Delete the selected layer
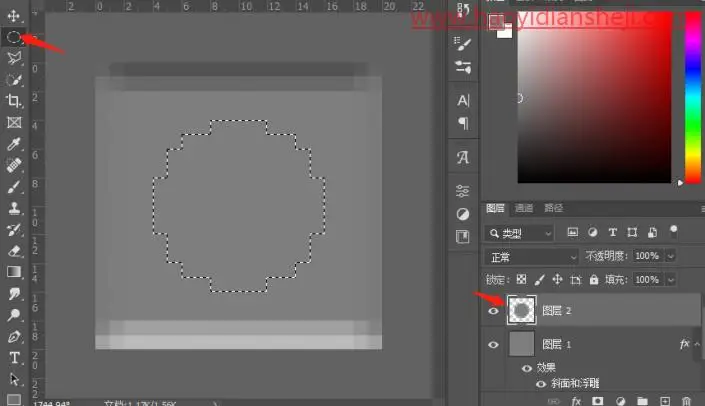Viewport: 705px width, 406px height. click(686, 401)
